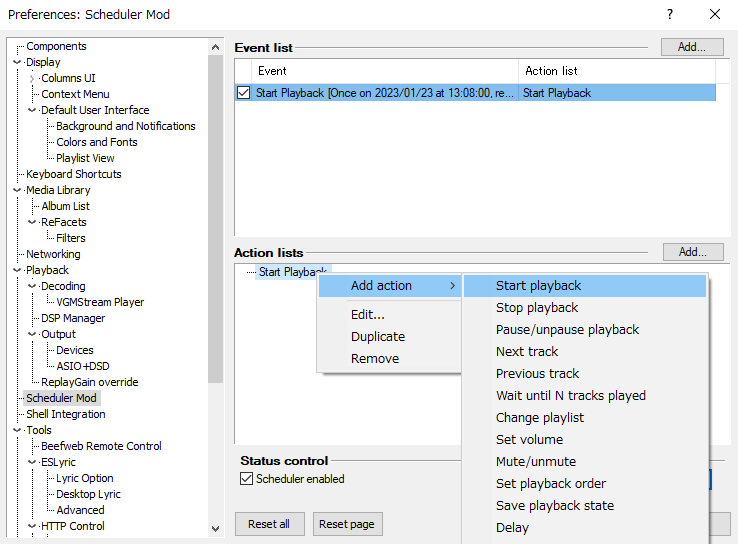Click the Reset all button
738x544 pixels.
click(x=269, y=524)
